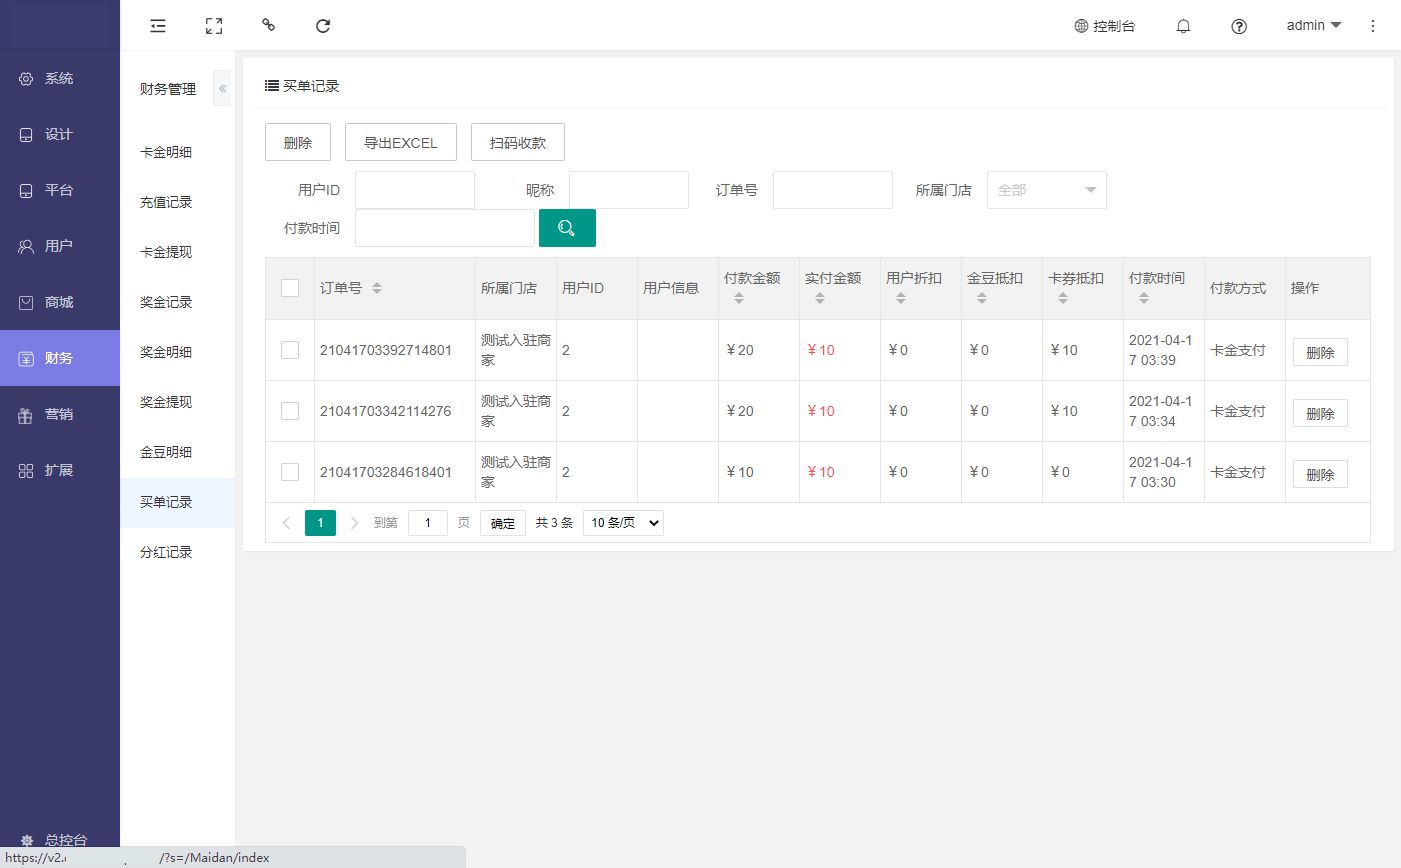
Task: Click the link icon in top toolbar
Action: (x=268, y=25)
